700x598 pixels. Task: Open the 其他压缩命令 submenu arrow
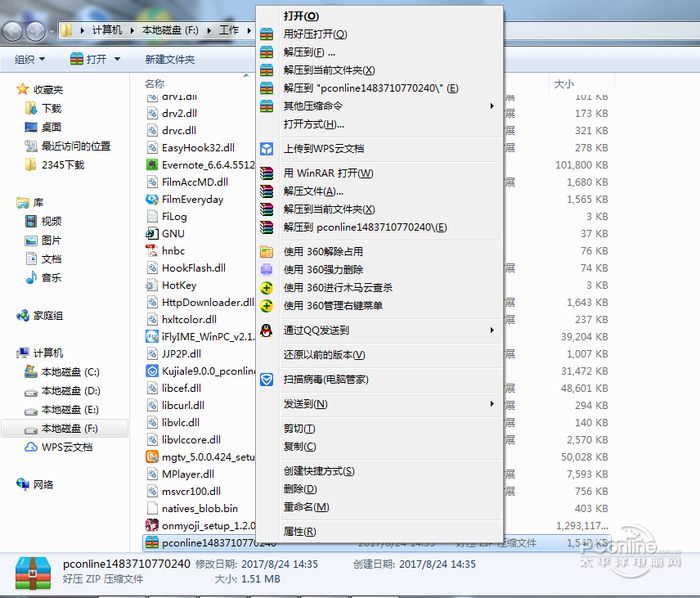click(492, 106)
